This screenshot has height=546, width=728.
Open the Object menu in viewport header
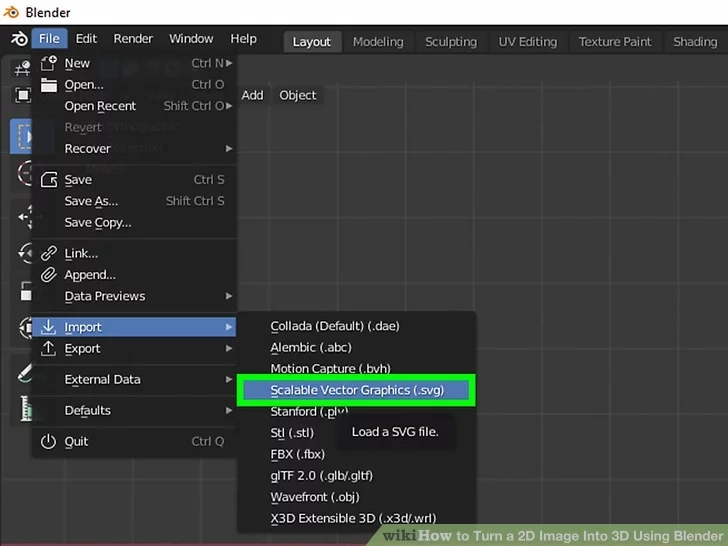[x=297, y=95]
